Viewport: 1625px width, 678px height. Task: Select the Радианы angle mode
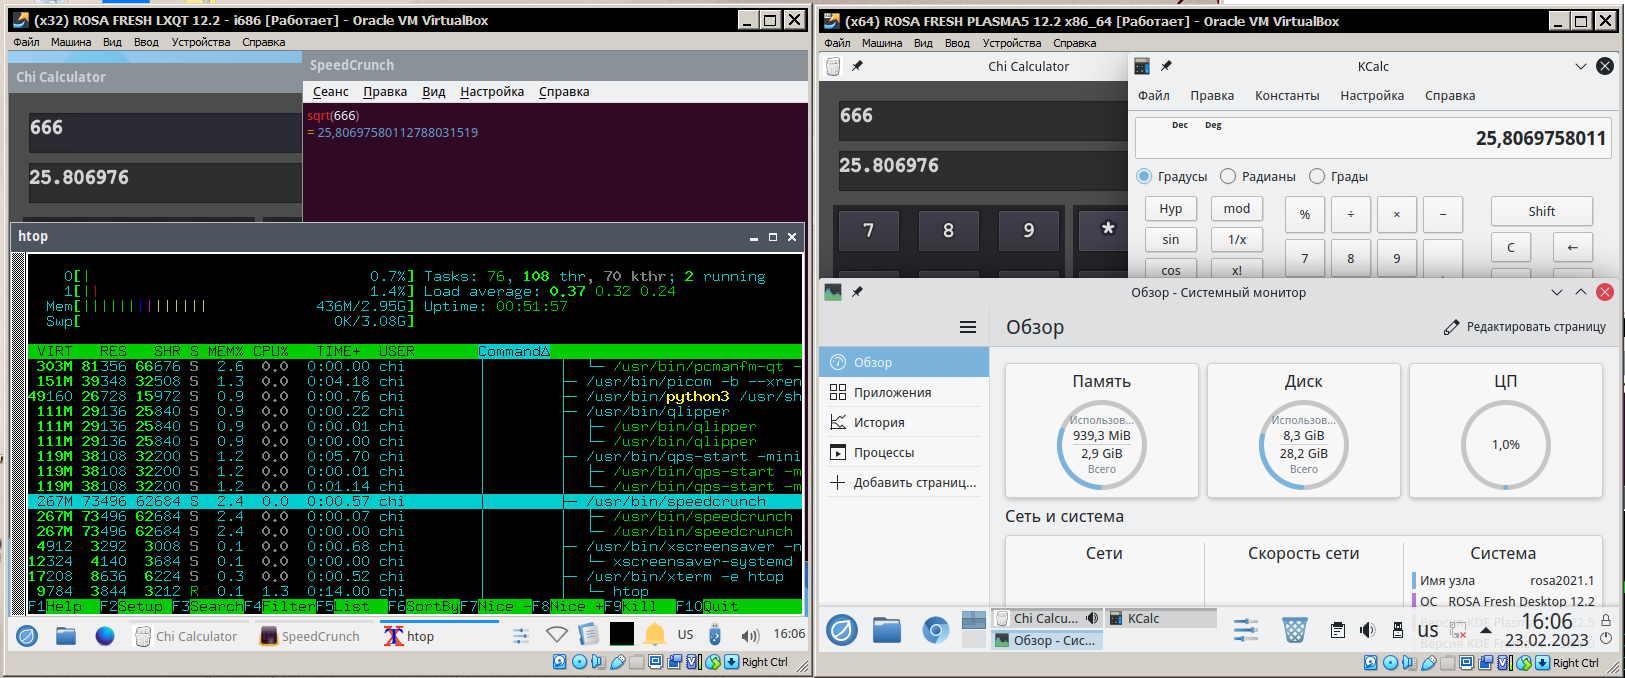1229,177
